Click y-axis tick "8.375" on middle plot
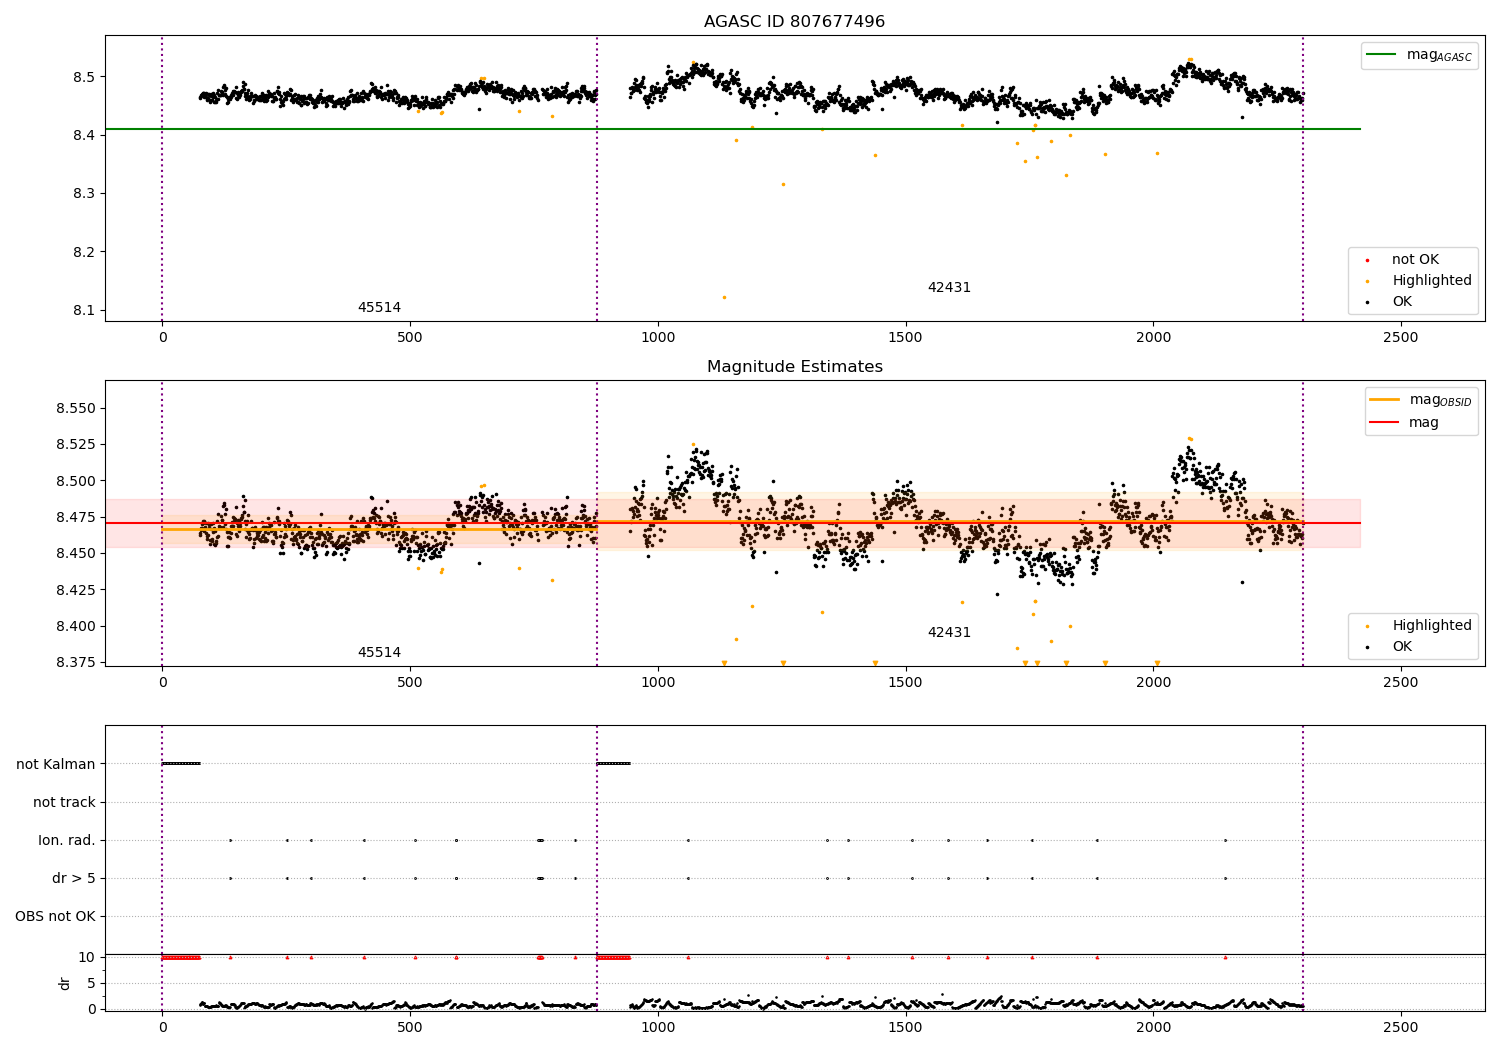1500x1050 pixels. pyautogui.click(x=76, y=663)
